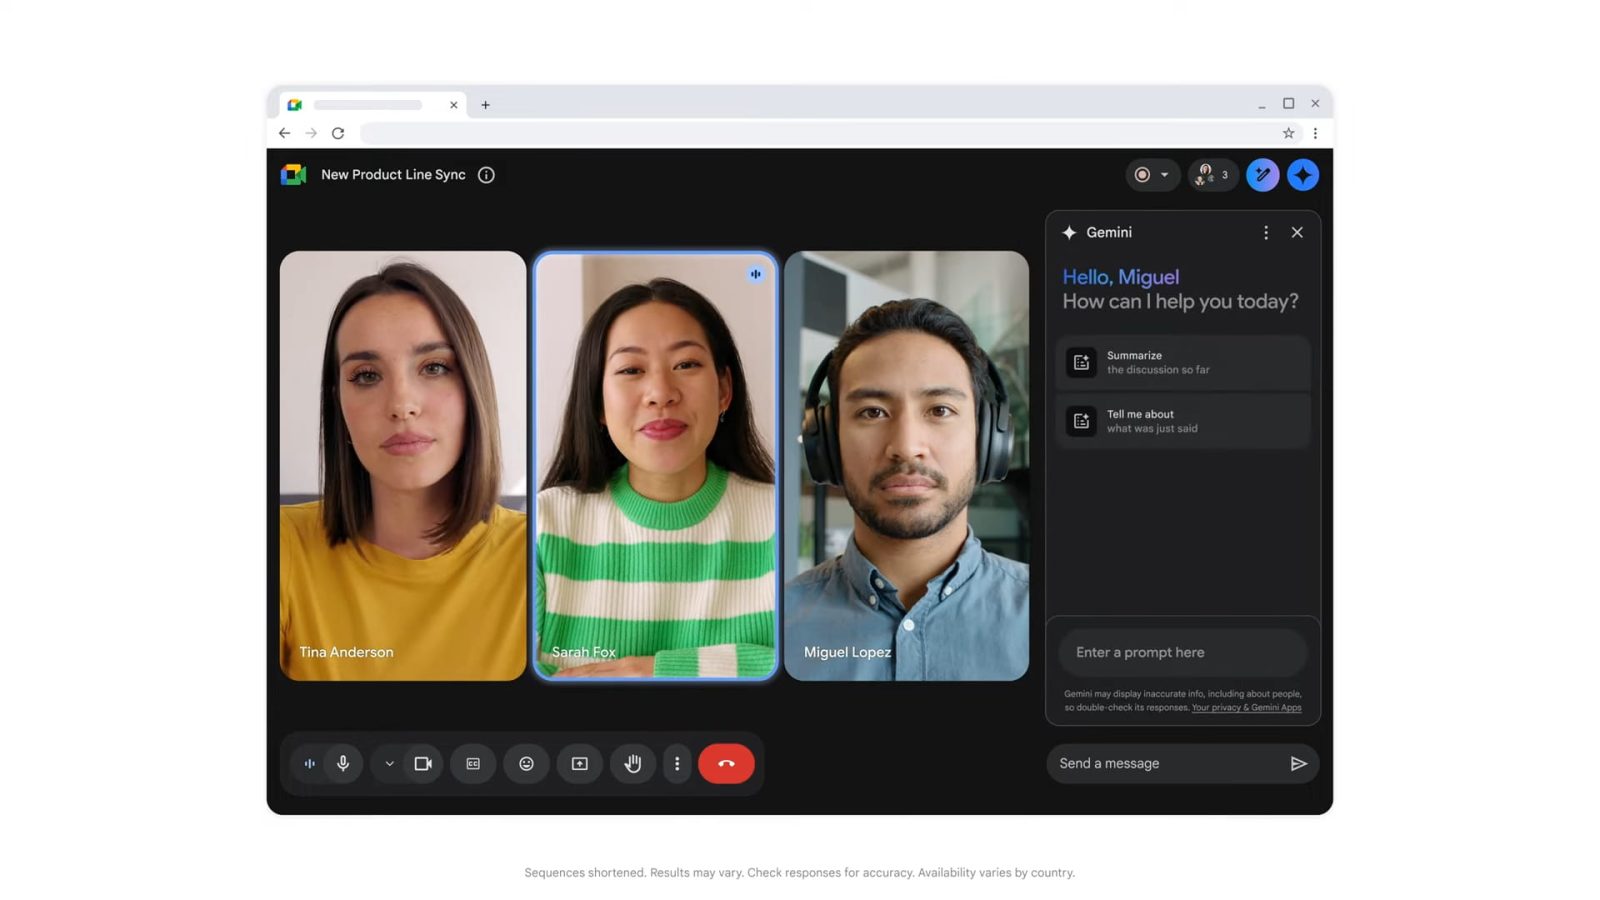The height and width of the screenshot is (900, 1600).
Task: Raise hand in the meeting
Action: [x=633, y=764]
